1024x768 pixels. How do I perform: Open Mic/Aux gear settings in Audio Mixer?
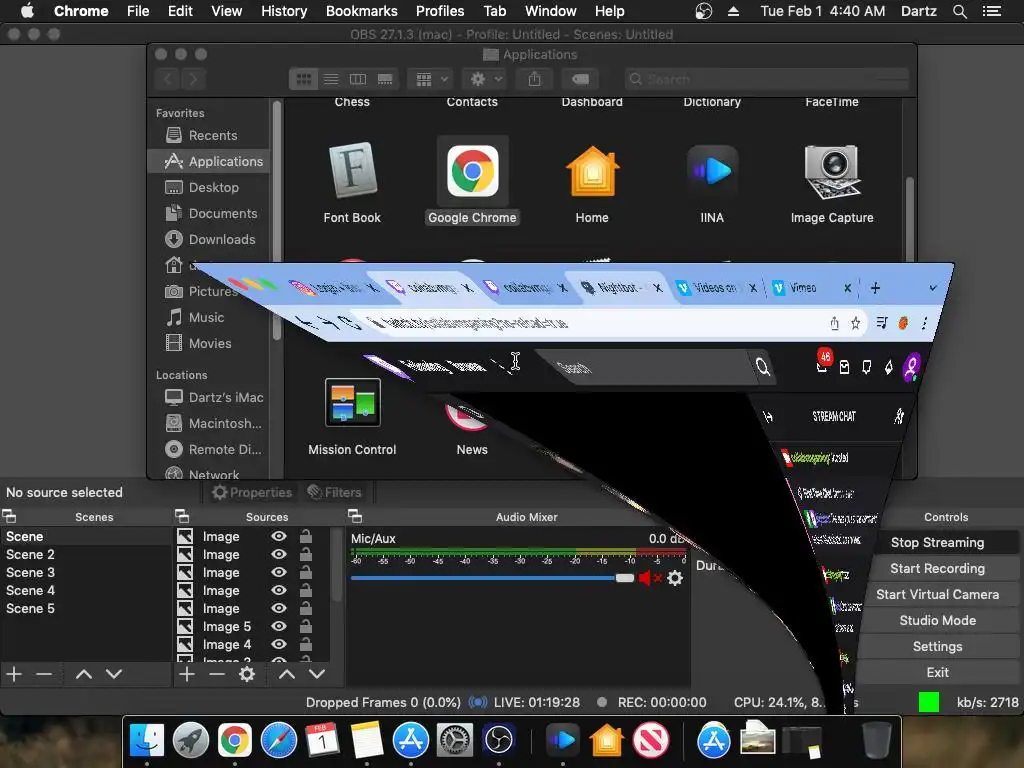pos(675,578)
